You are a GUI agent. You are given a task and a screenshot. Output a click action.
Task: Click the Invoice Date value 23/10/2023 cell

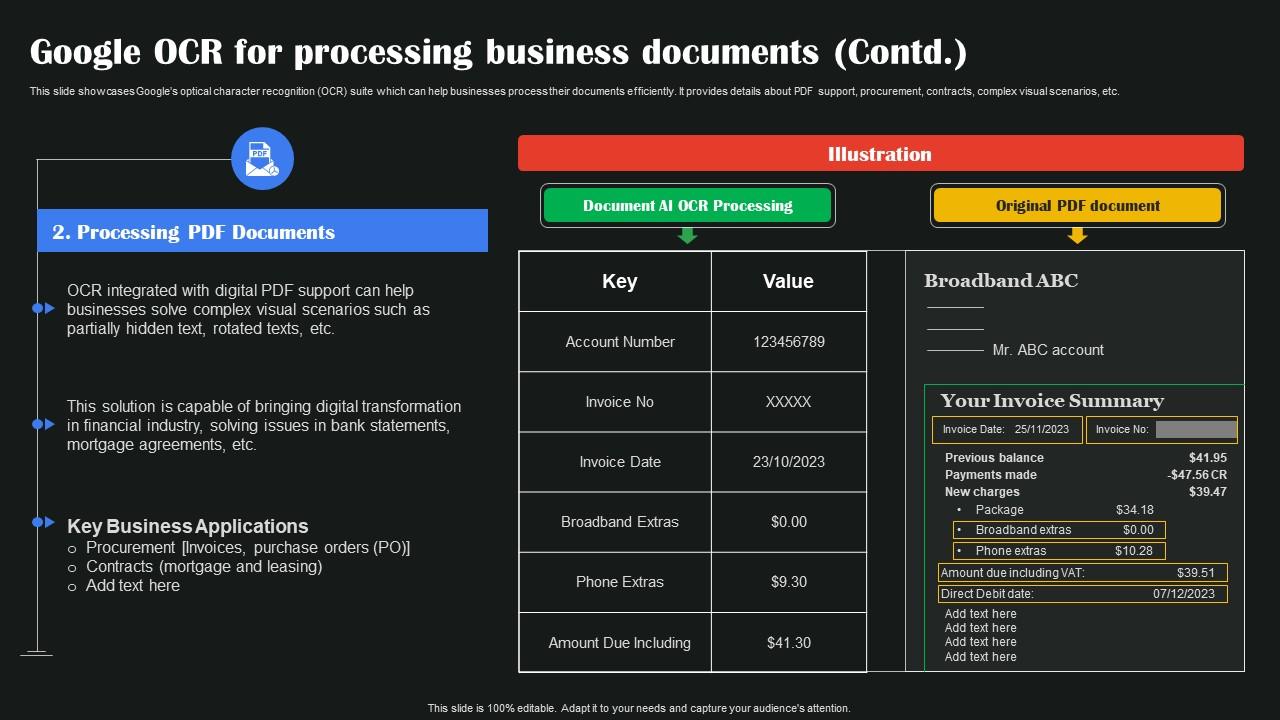click(x=788, y=462)
